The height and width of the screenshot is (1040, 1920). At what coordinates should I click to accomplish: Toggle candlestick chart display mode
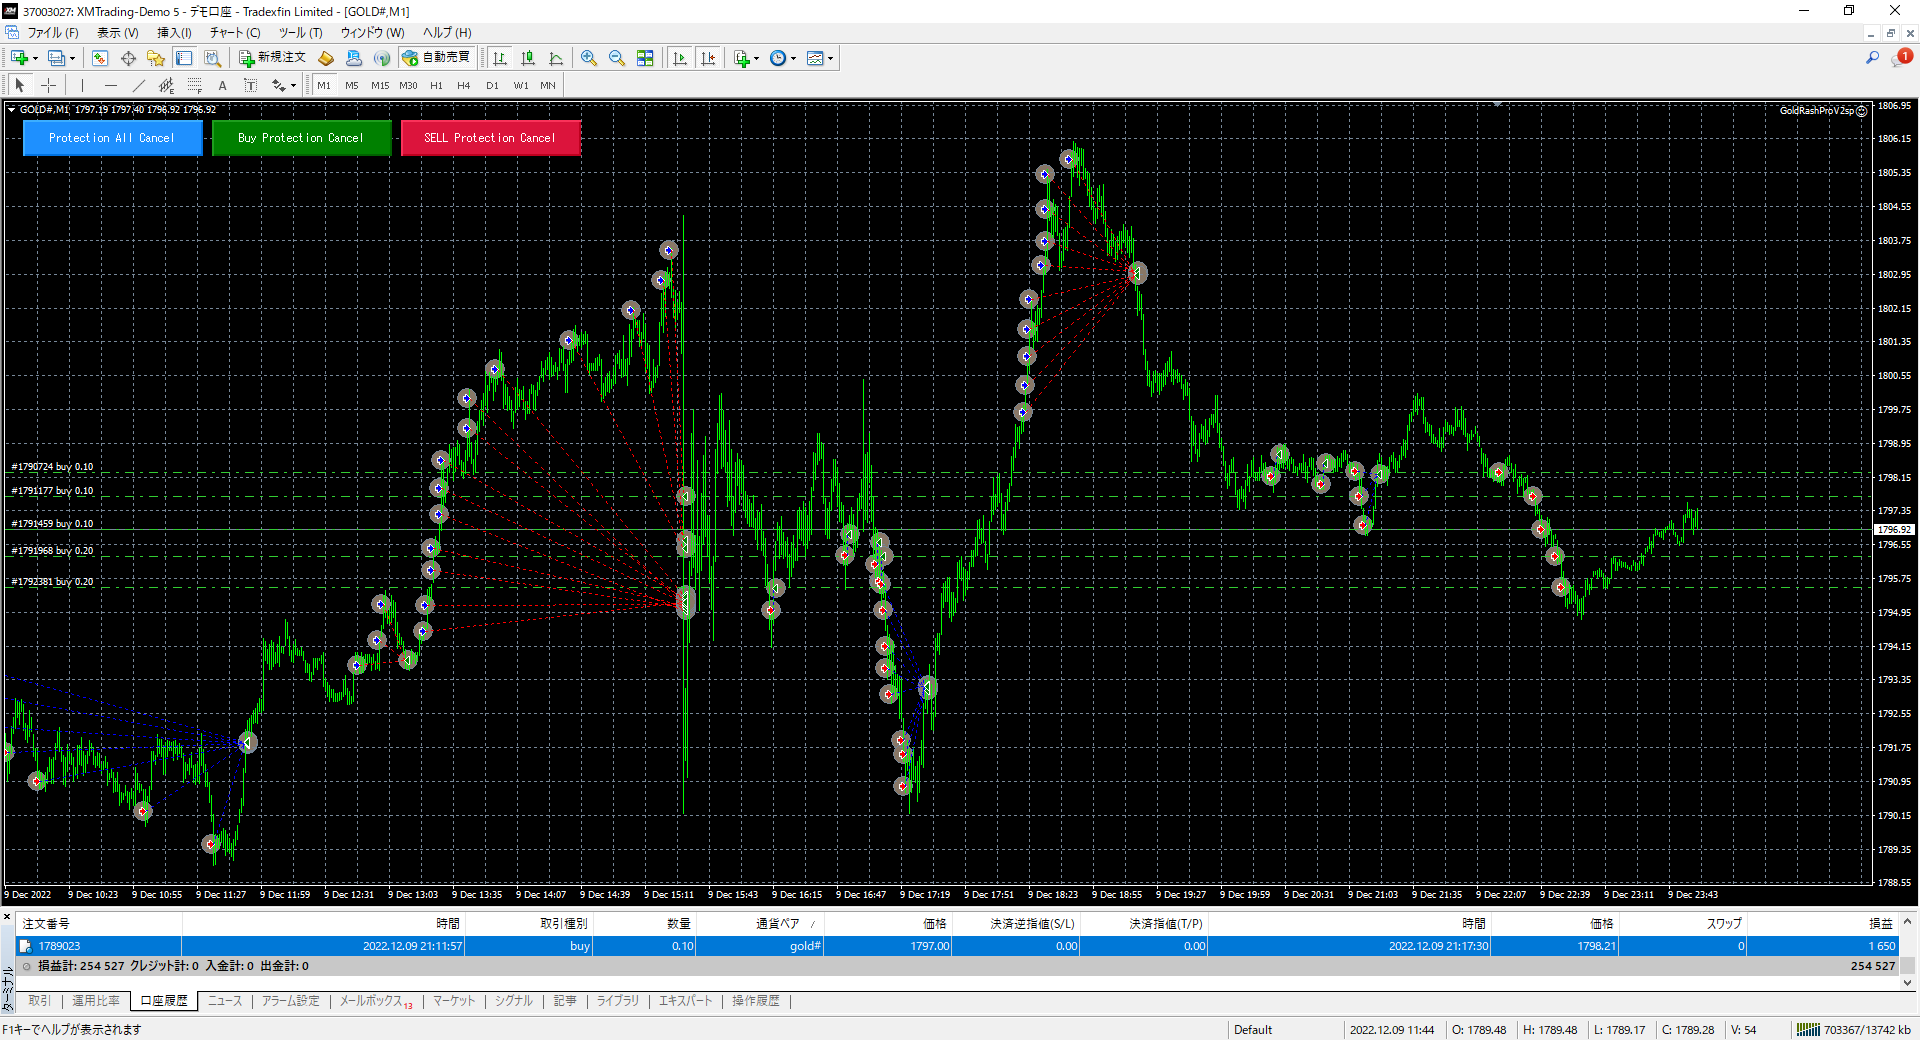[528, 58]
